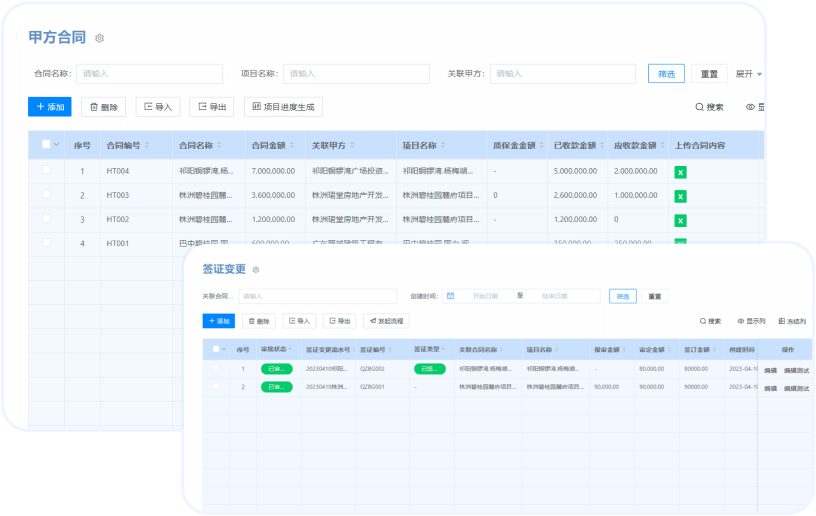Click 项目进度生成 button in contract toolbar
This screenshot has height=516, width=816.
click(x=283, y=107)
